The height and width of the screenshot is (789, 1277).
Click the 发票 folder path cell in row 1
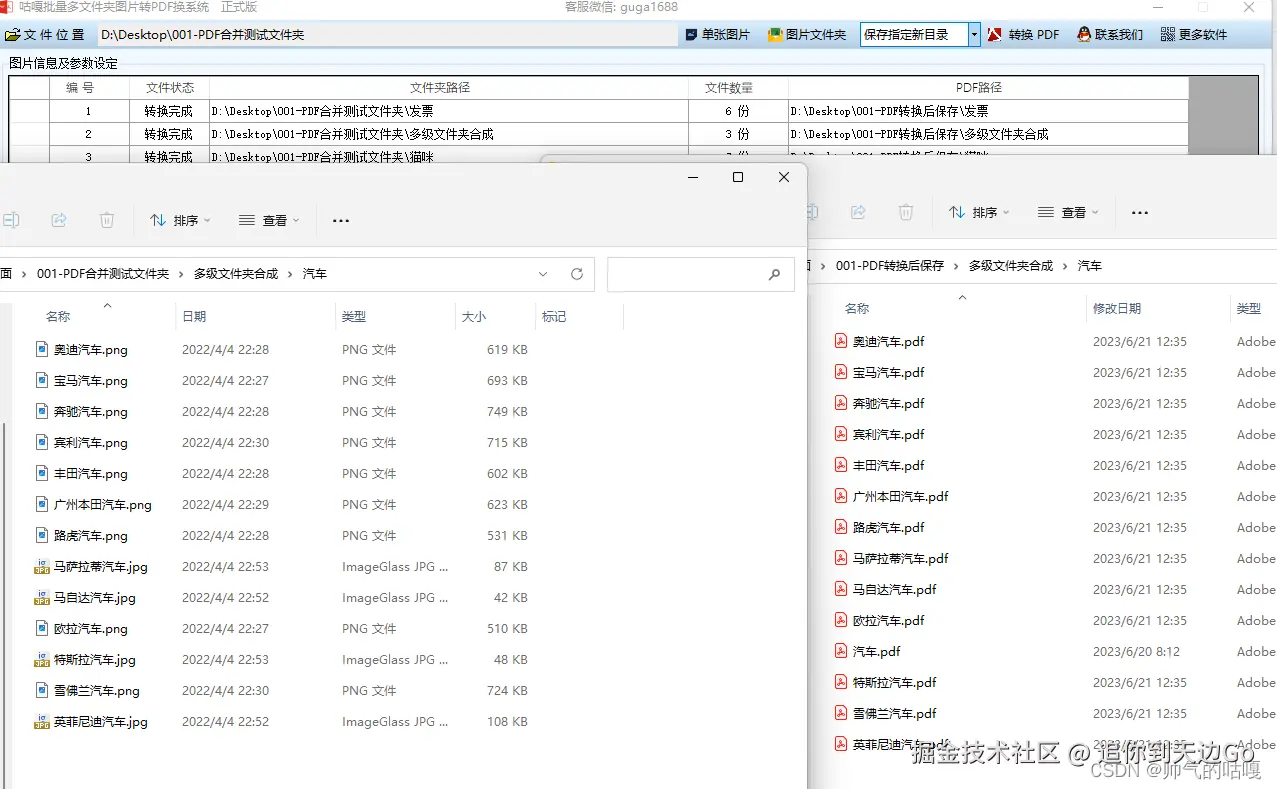point(449,111)
